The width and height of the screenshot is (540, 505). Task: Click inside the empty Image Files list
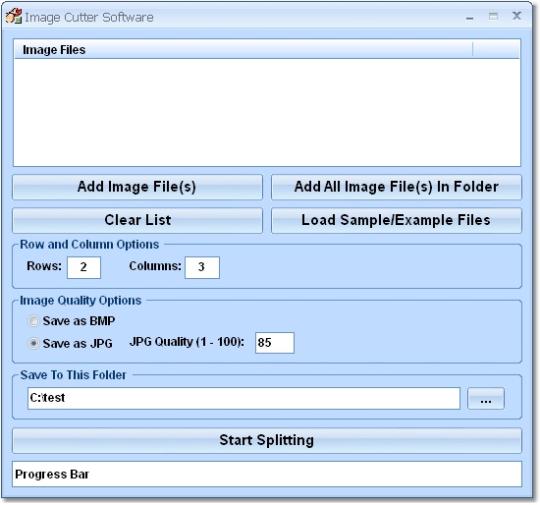(267, 112)
